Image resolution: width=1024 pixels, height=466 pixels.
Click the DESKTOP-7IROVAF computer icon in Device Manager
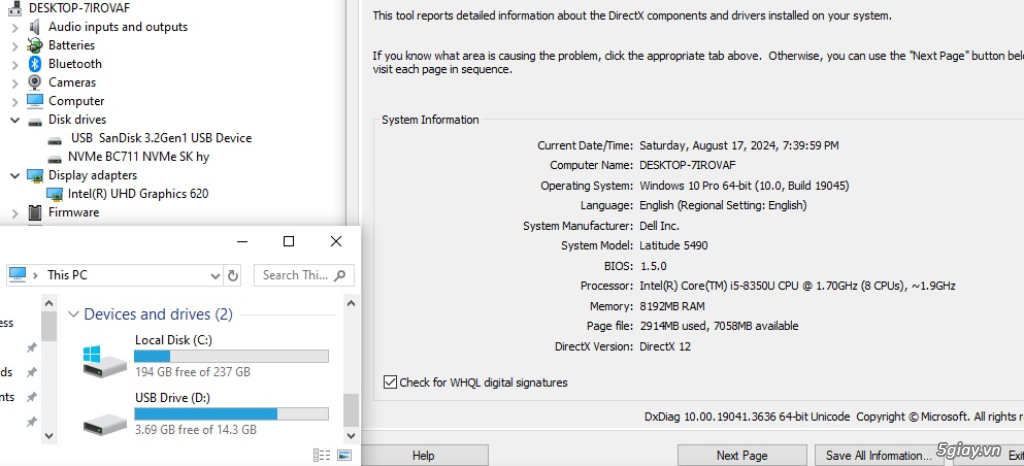(x=14, y=8)
